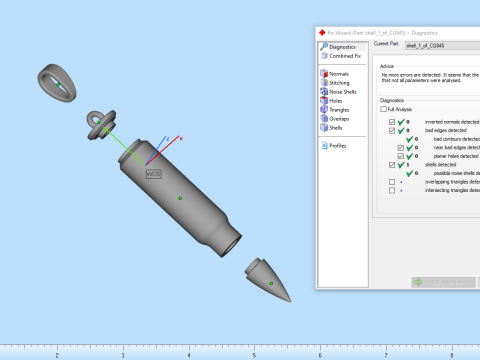Open the Diagnostics page in Fix Wizard

click(x=342, y=47)
